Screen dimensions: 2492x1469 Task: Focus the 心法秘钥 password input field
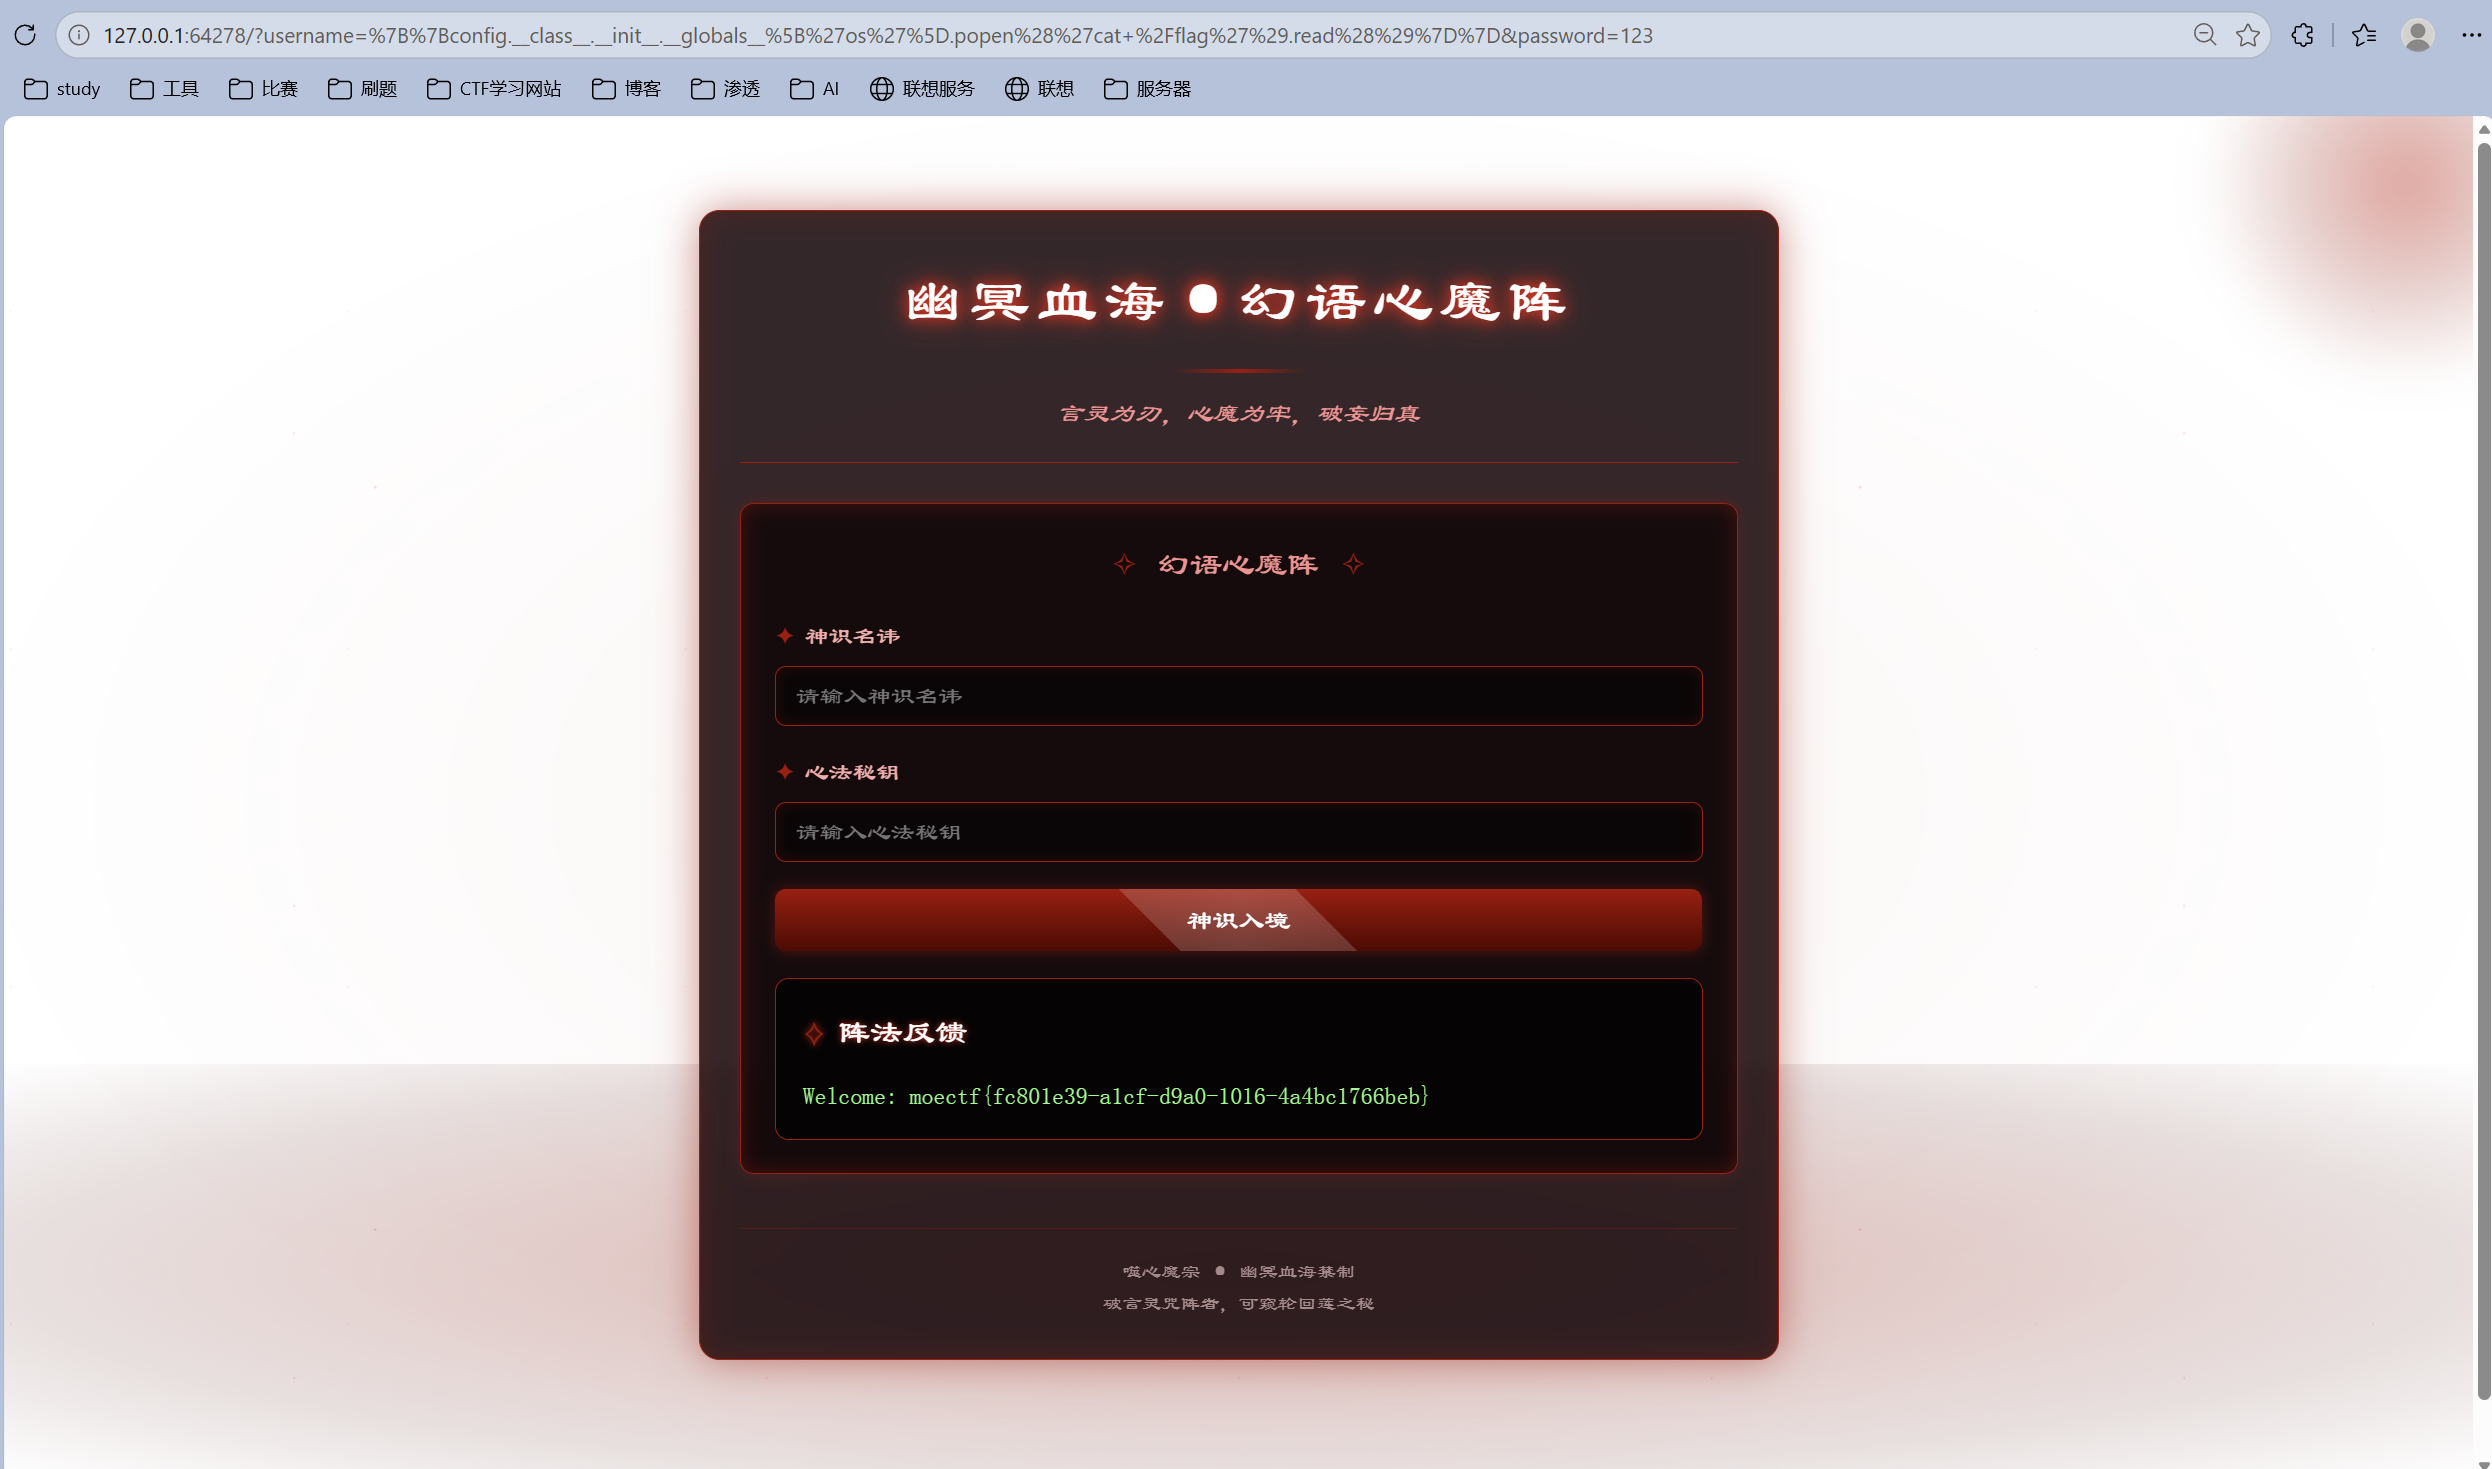point(1238,832)
